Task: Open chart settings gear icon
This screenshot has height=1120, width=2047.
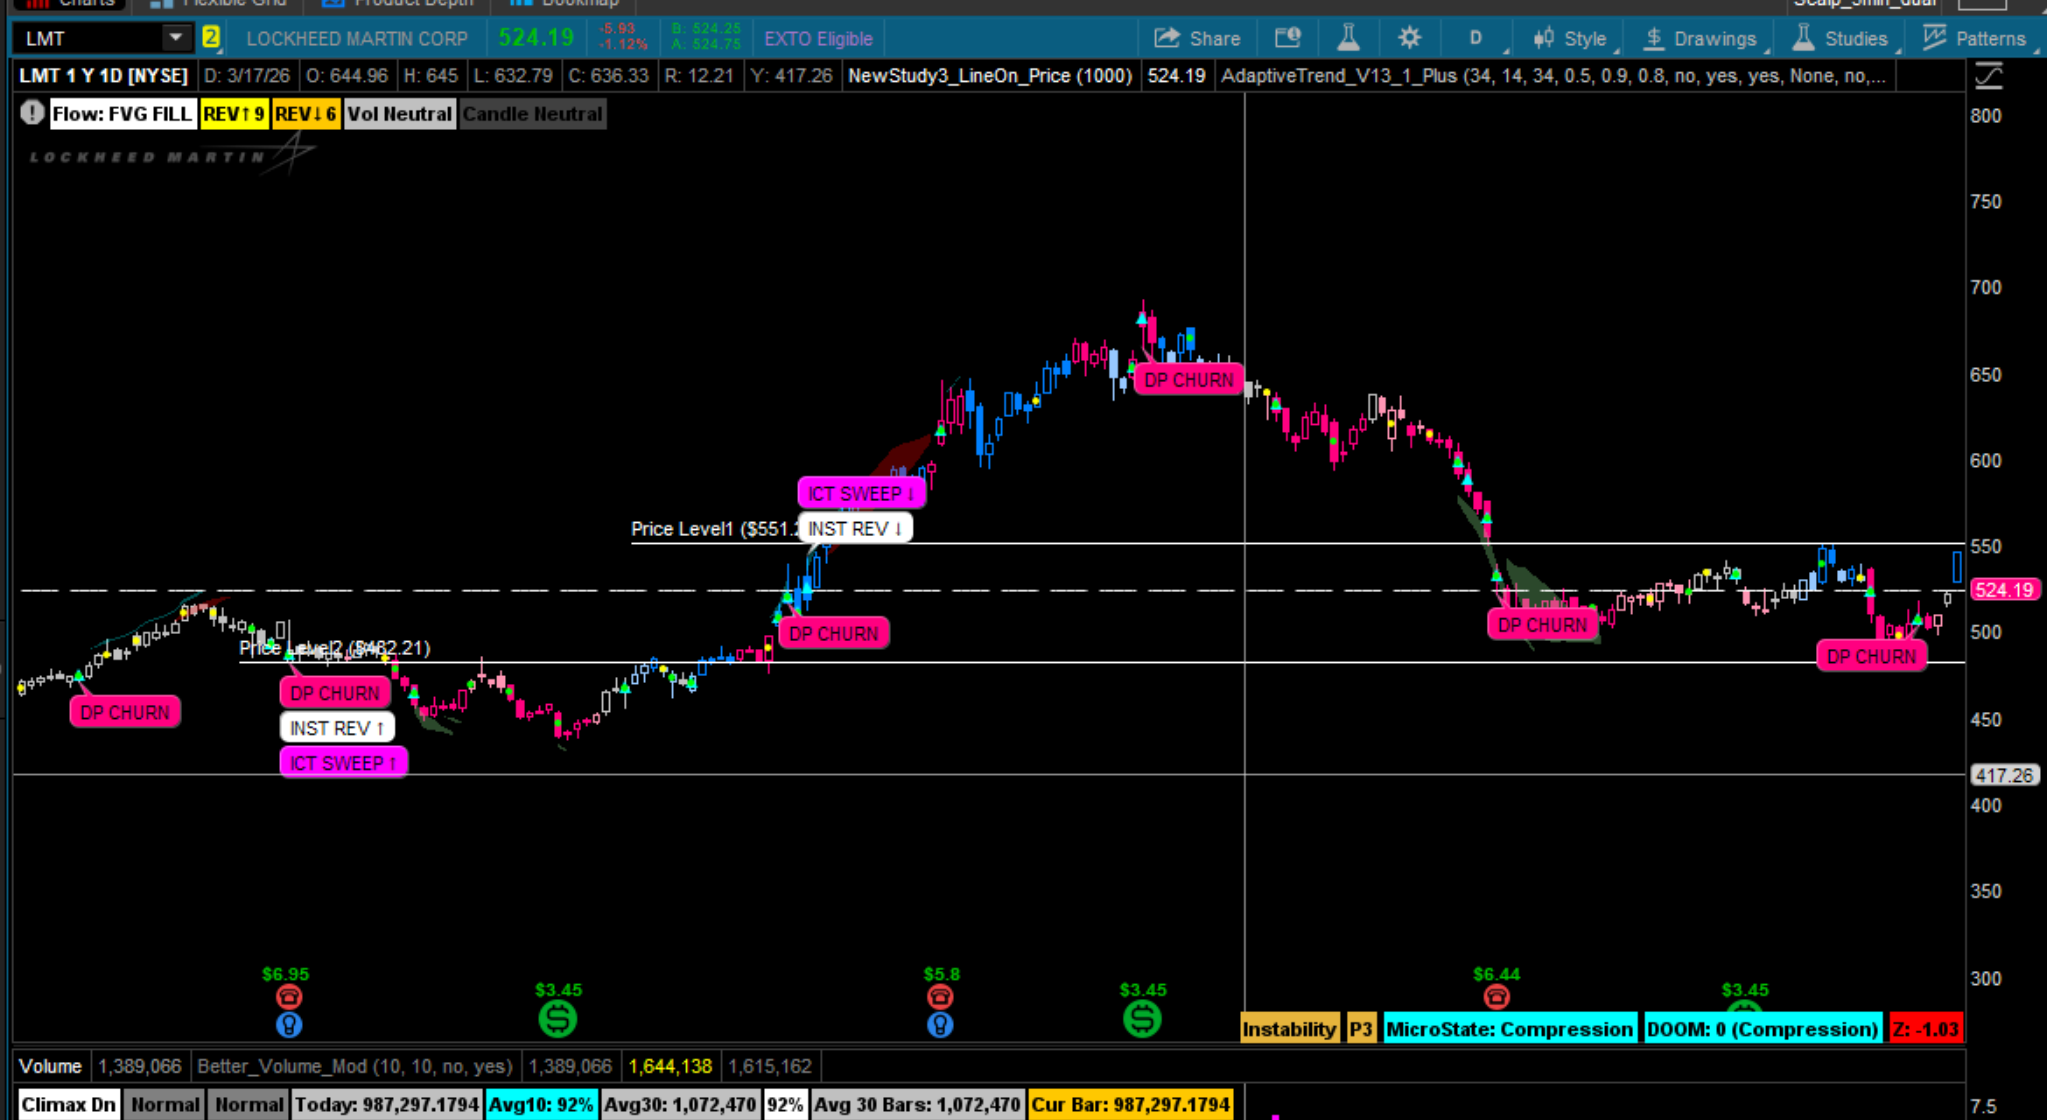Action: click(1409, 38)
